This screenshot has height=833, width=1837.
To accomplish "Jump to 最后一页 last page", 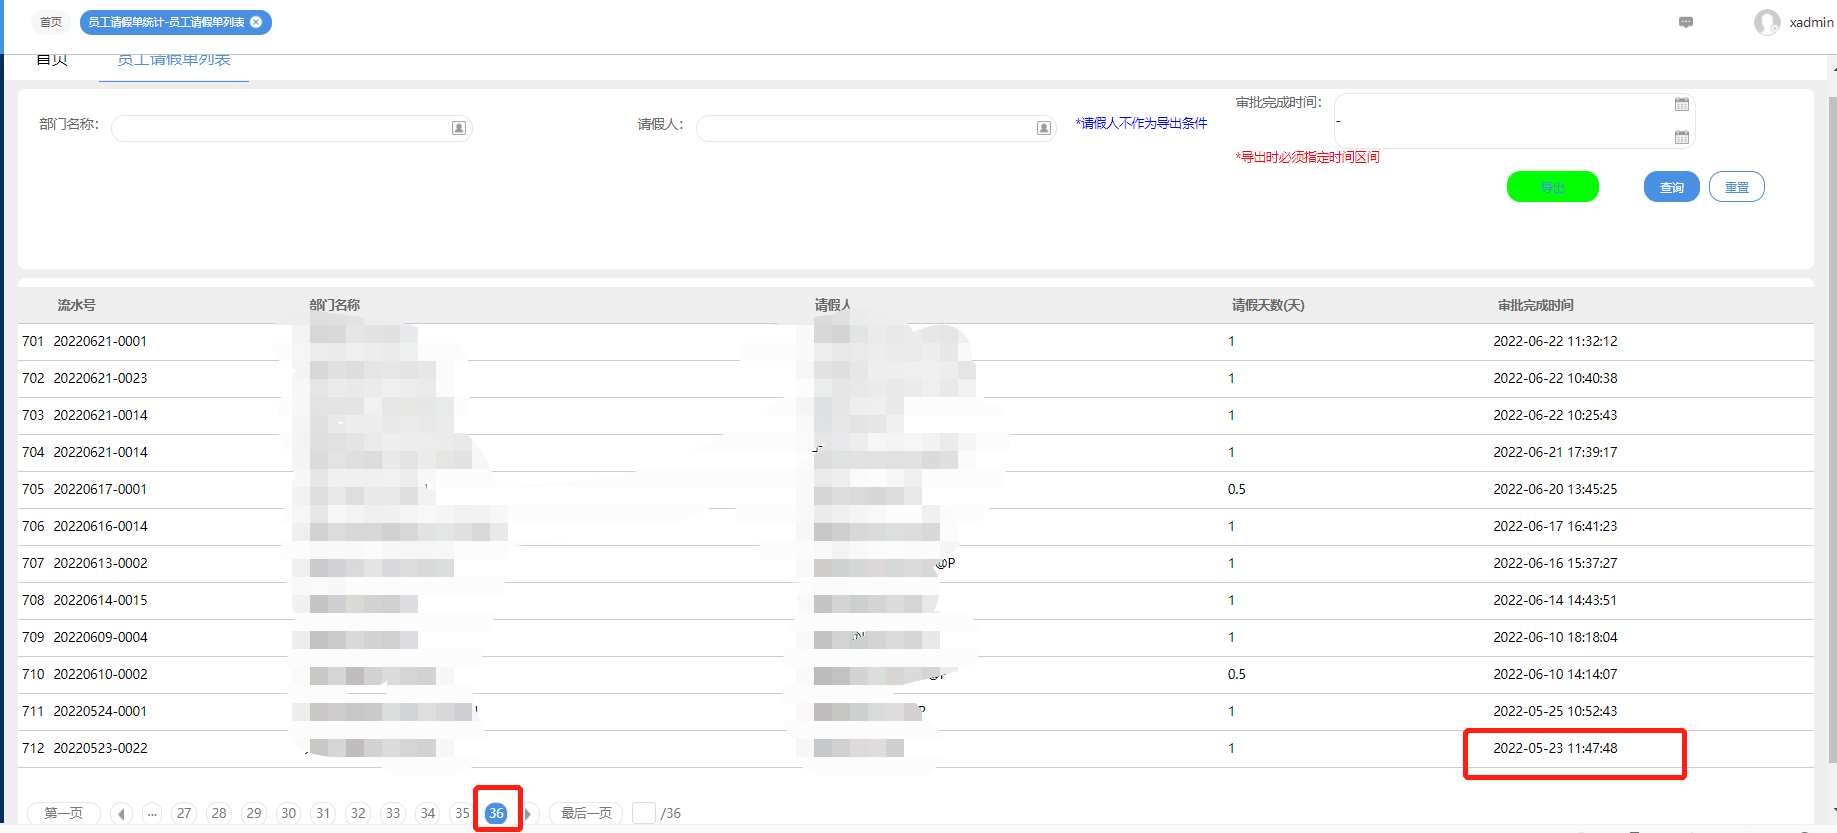I will (x=586, y=813).
